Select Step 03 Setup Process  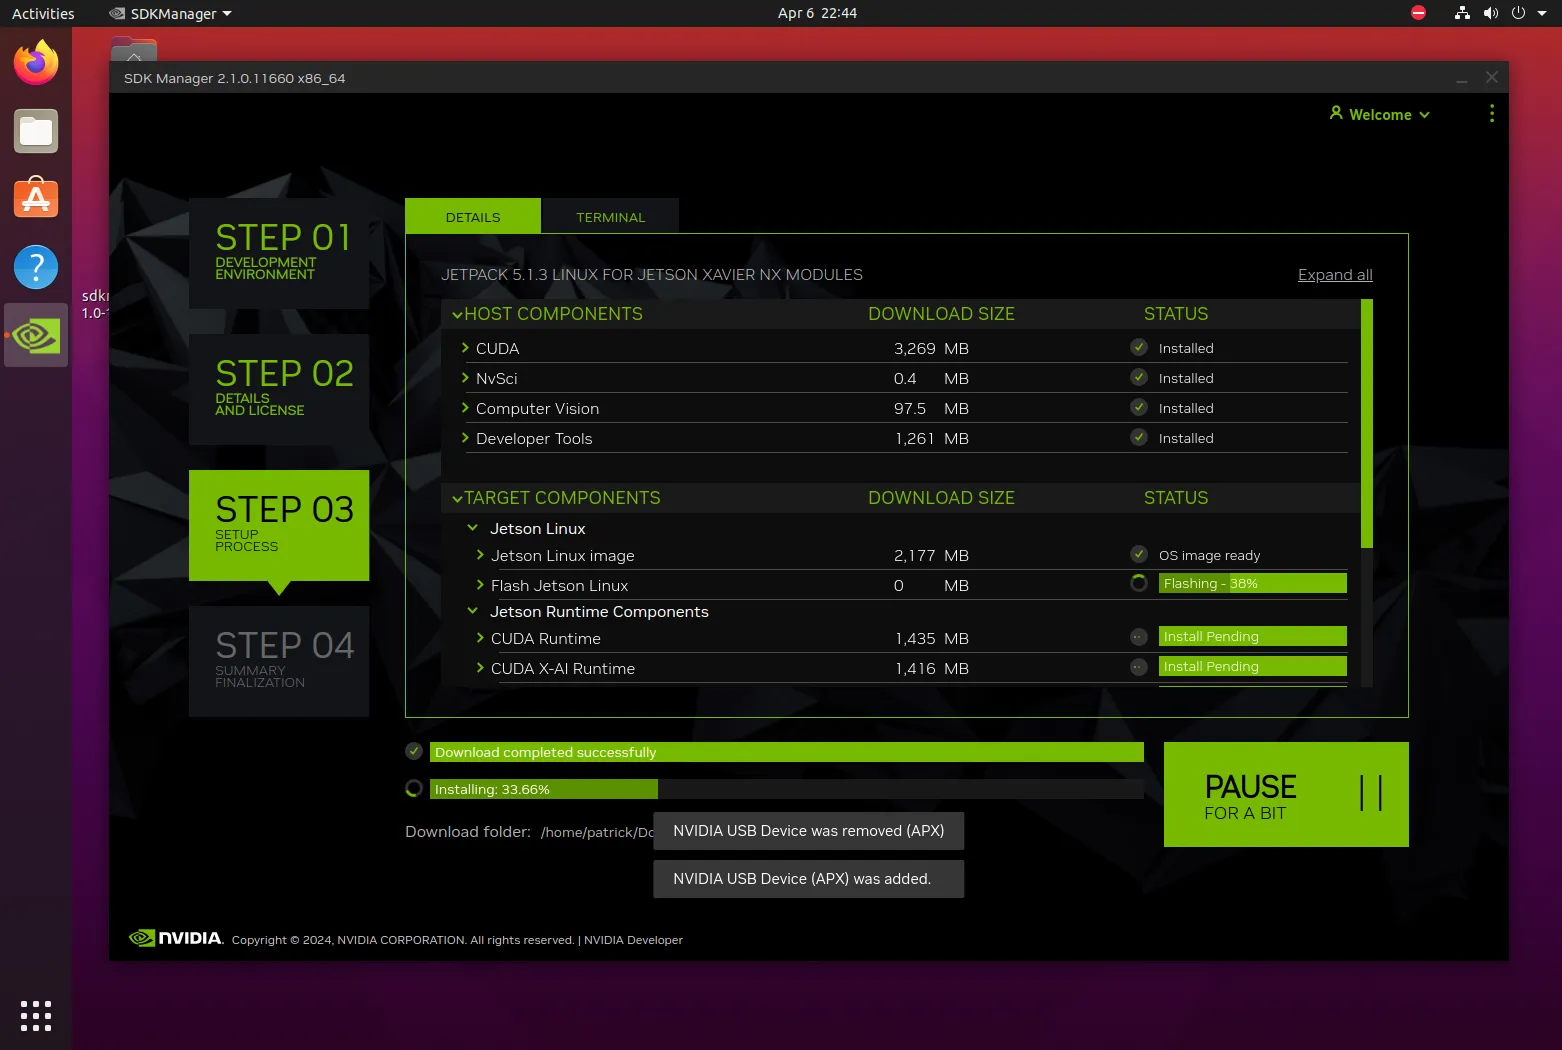279,525
